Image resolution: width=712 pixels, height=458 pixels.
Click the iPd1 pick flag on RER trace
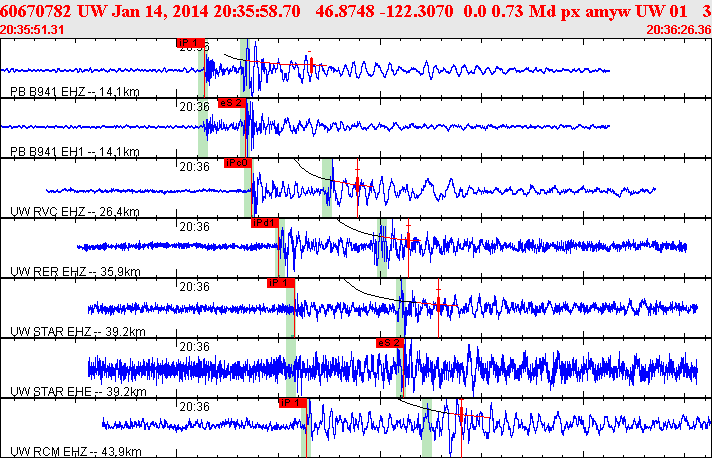pos(265,223)
